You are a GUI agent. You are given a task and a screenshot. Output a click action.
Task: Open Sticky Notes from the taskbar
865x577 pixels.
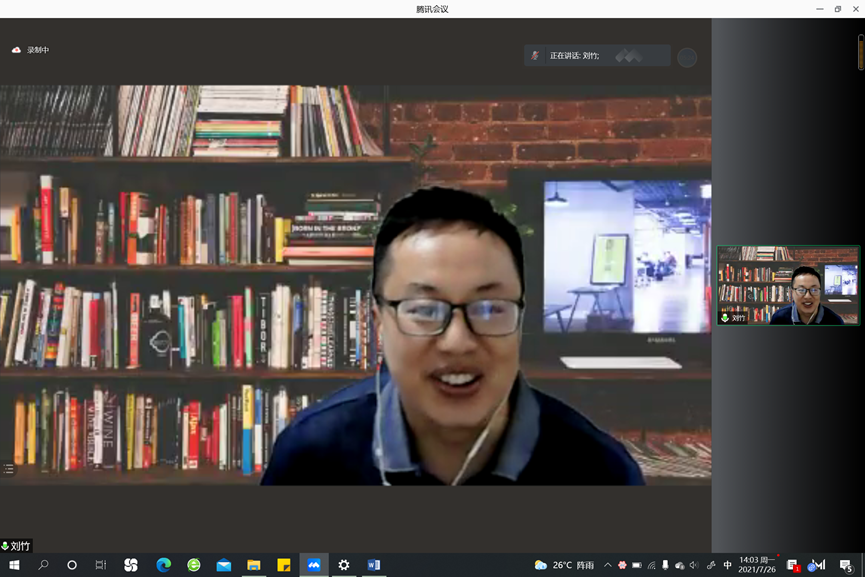coord(284,565)
